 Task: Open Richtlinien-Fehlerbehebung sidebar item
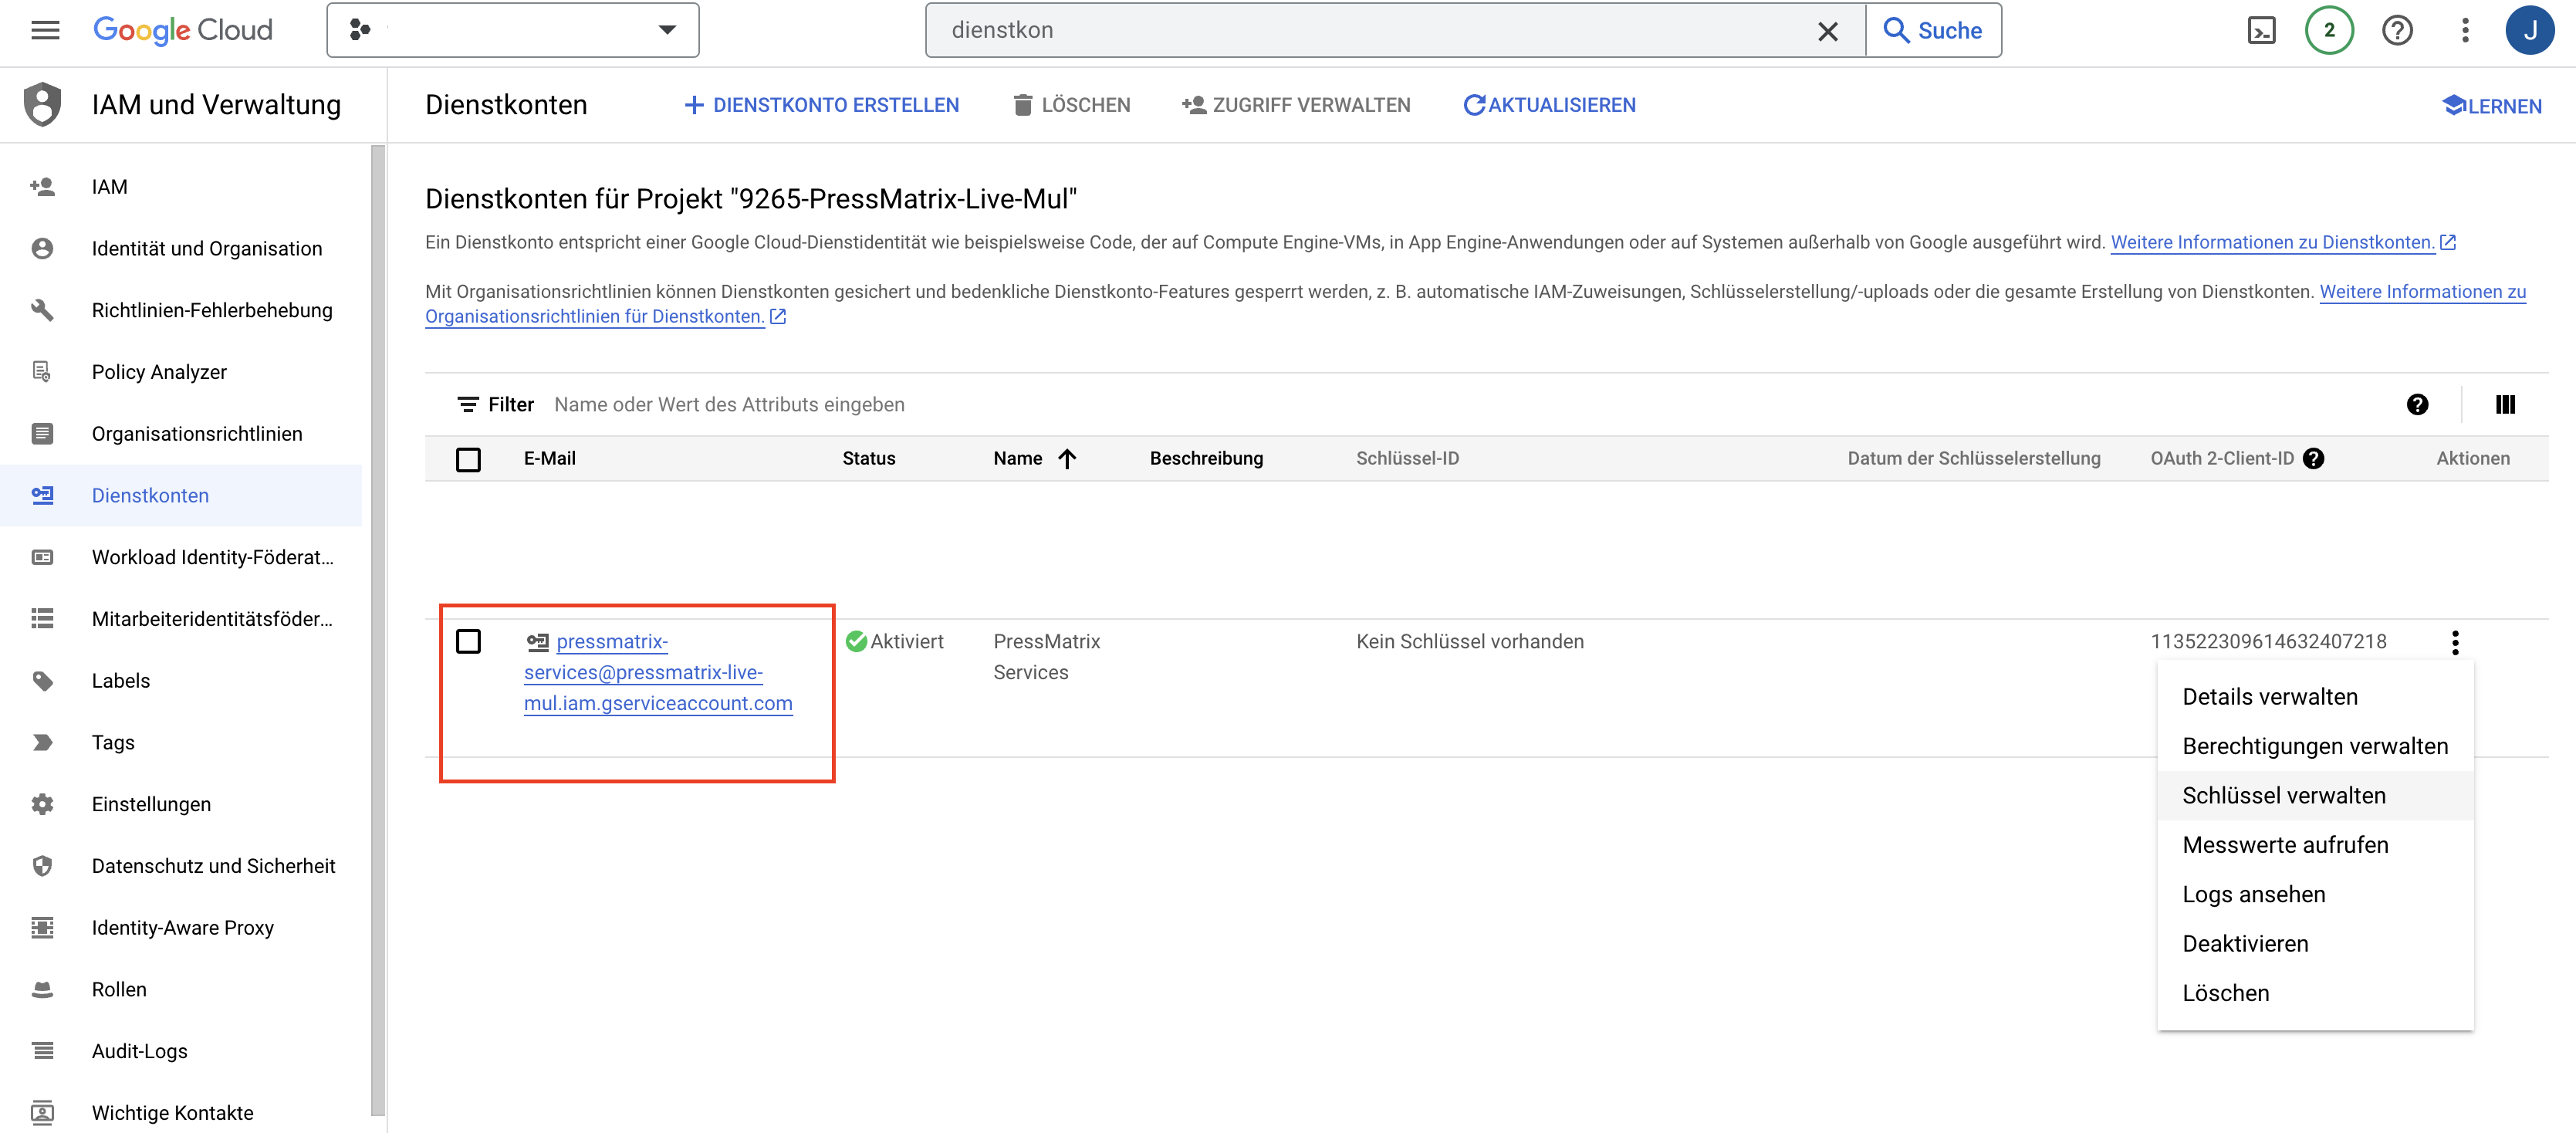[x=181, y=310]
